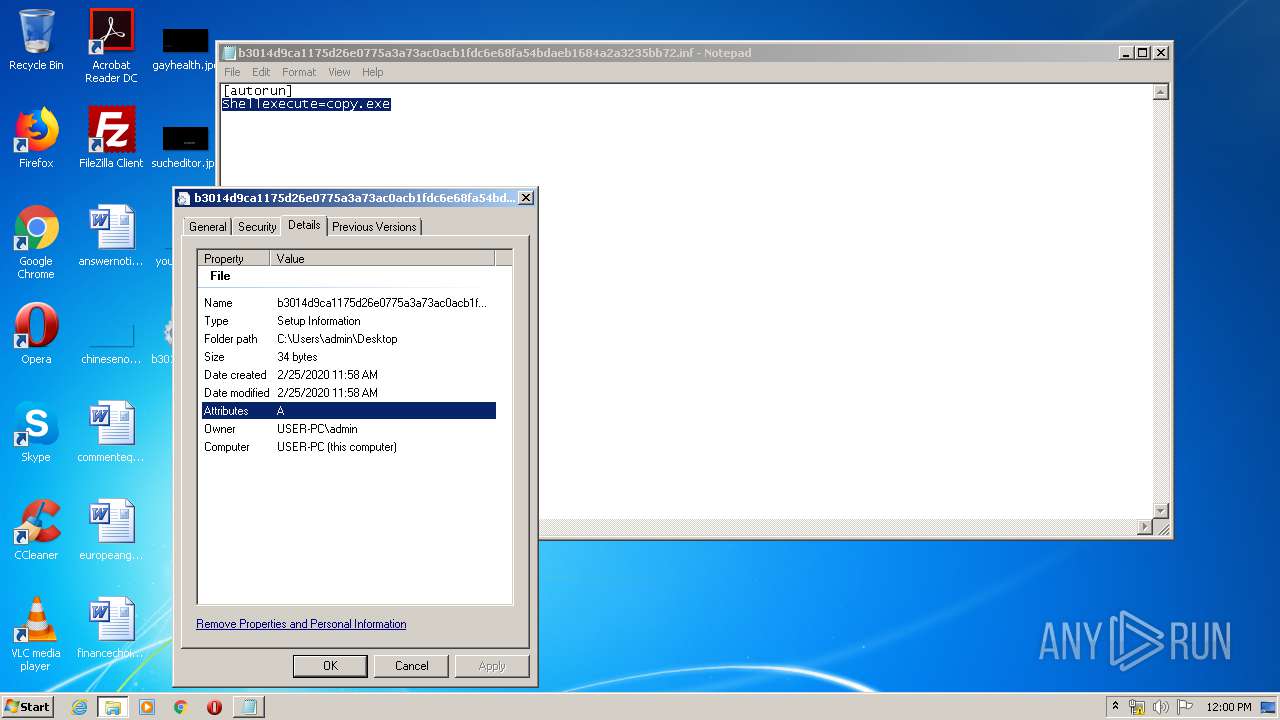Click the shellexecute=copy.exe line
The height and width of the screenshot is (720, 1280).
click(306, 104)
